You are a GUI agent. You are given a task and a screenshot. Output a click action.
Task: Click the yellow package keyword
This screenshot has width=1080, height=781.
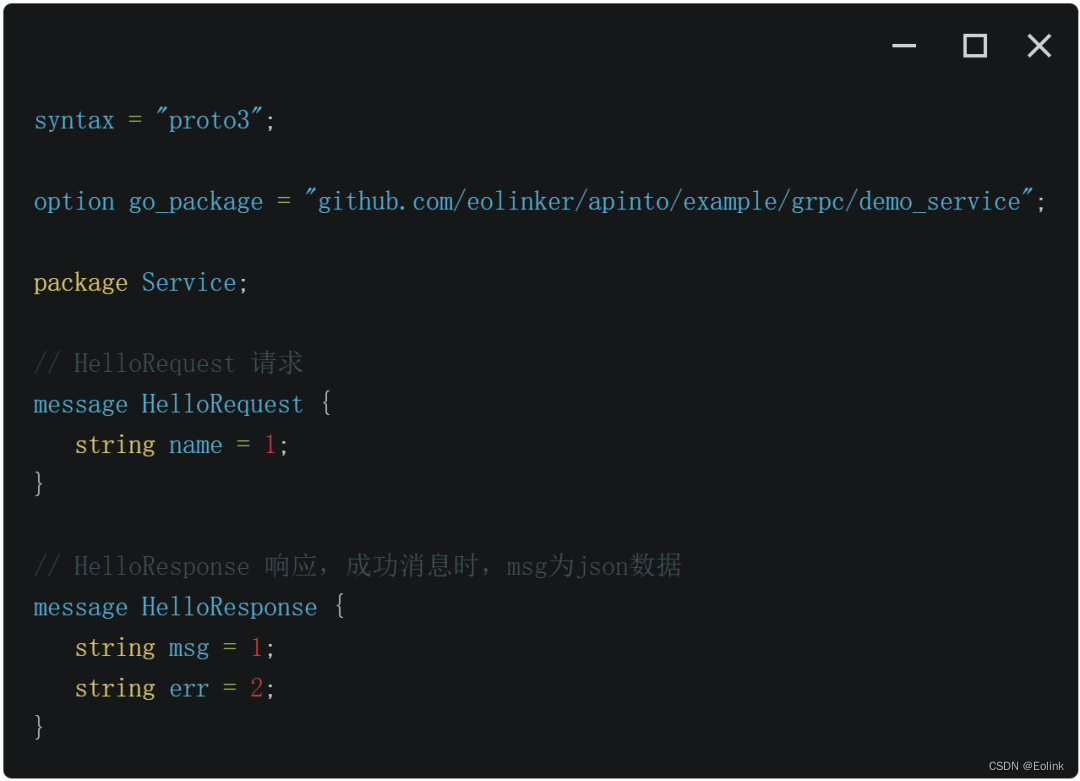point(81,283)
